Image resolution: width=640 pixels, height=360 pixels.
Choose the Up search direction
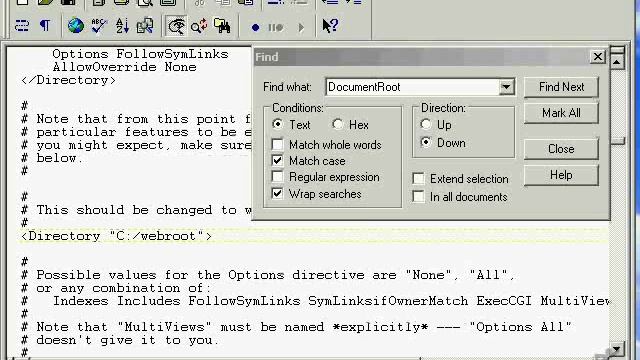(426, 124)
